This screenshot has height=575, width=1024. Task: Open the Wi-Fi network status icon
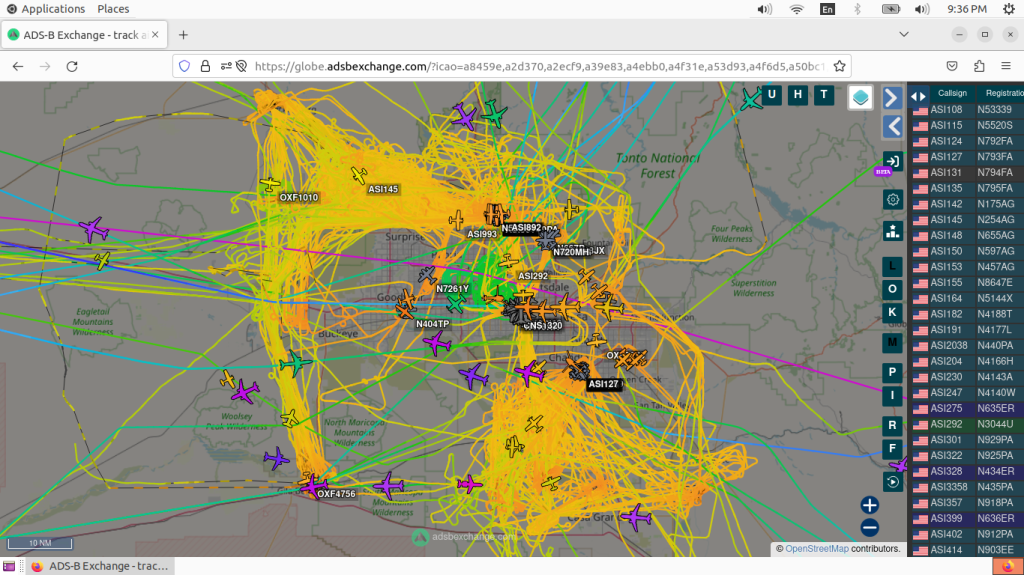(x=796, y=8)
